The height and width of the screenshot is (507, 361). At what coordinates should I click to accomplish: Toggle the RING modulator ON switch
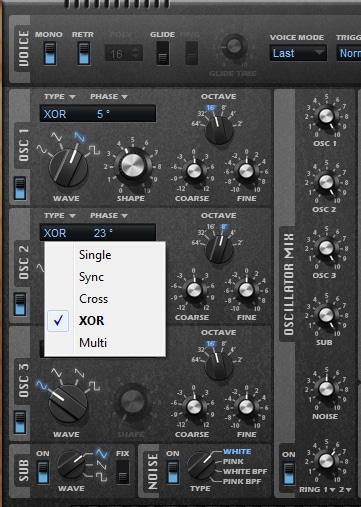coord(289,473)
